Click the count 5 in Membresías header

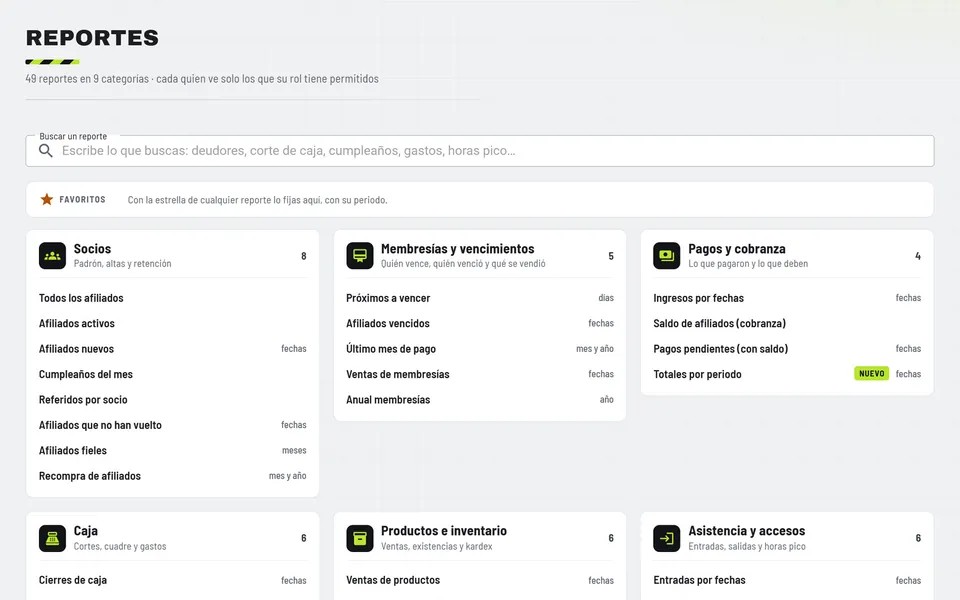pos(611,256)
